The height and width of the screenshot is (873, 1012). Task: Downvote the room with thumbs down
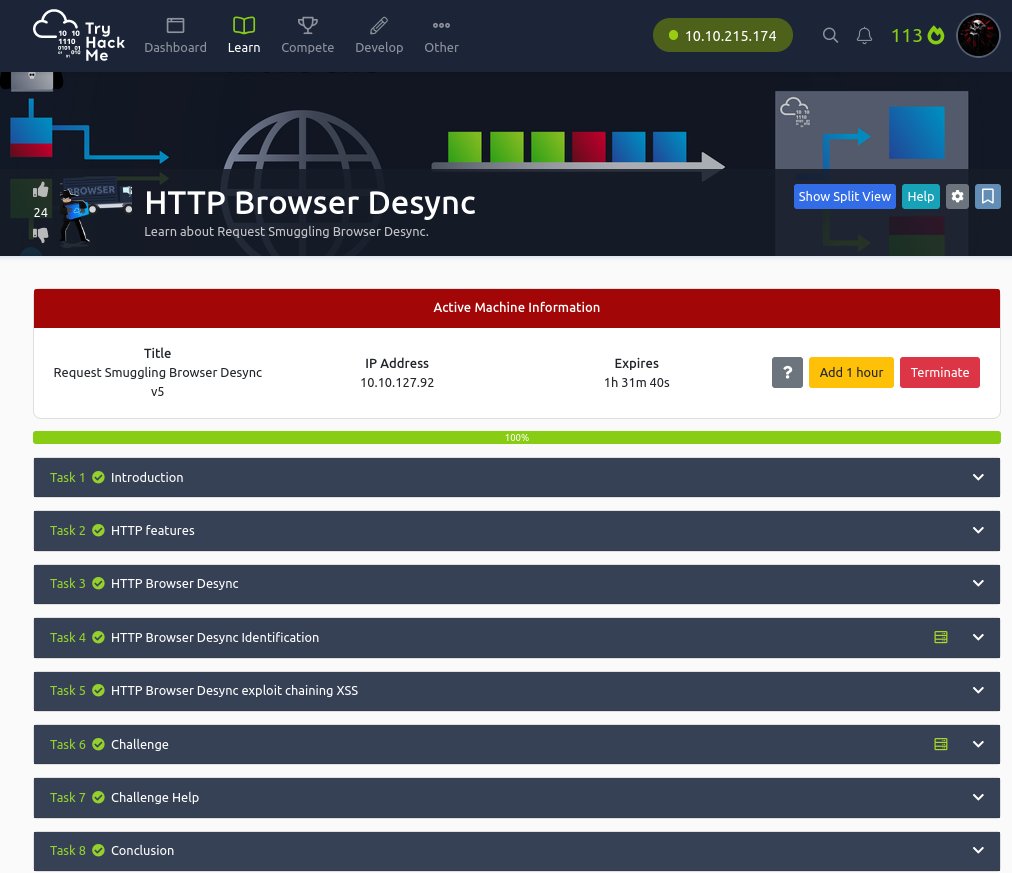tap(41, 234)
